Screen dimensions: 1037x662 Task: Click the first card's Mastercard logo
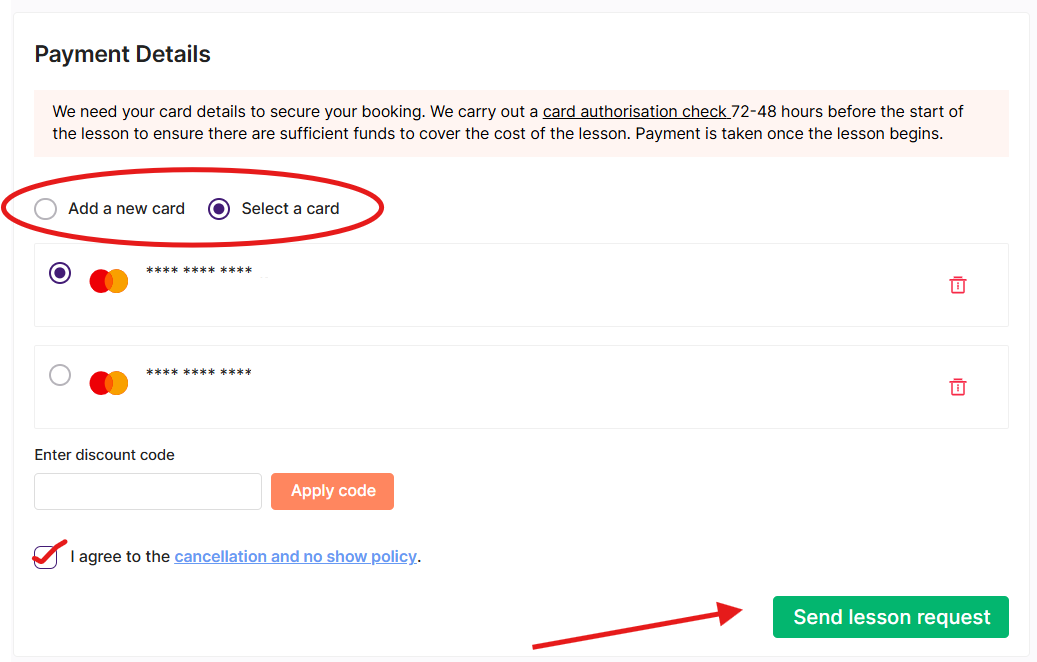click(109, 281)
